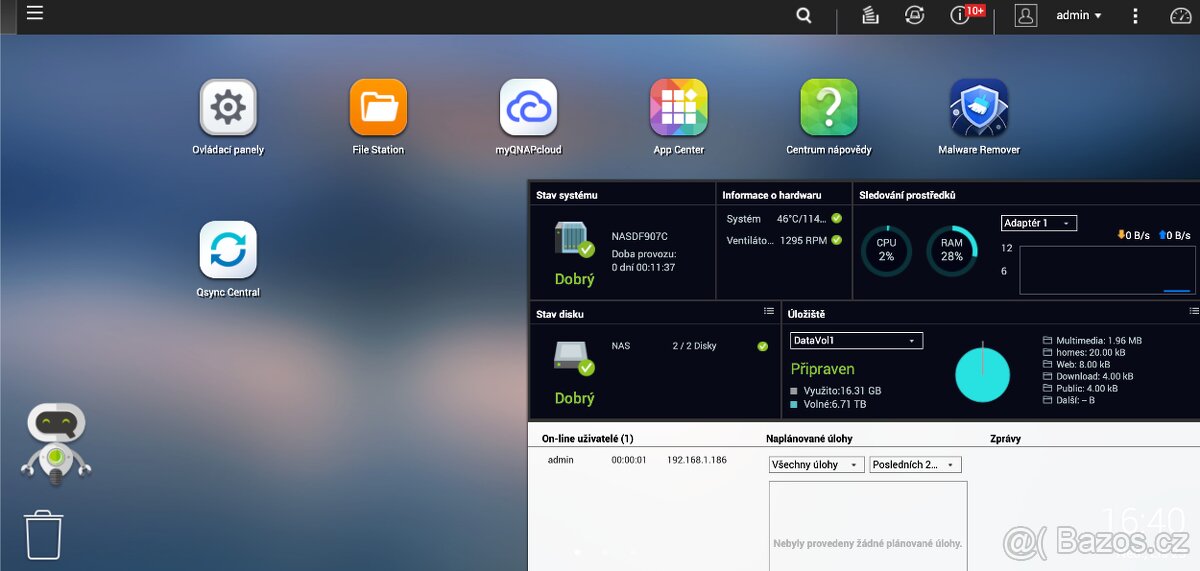Expand the Všechny úlohy dropdown
Screen dimensions: 1200x571
click(x=816, y=465)
